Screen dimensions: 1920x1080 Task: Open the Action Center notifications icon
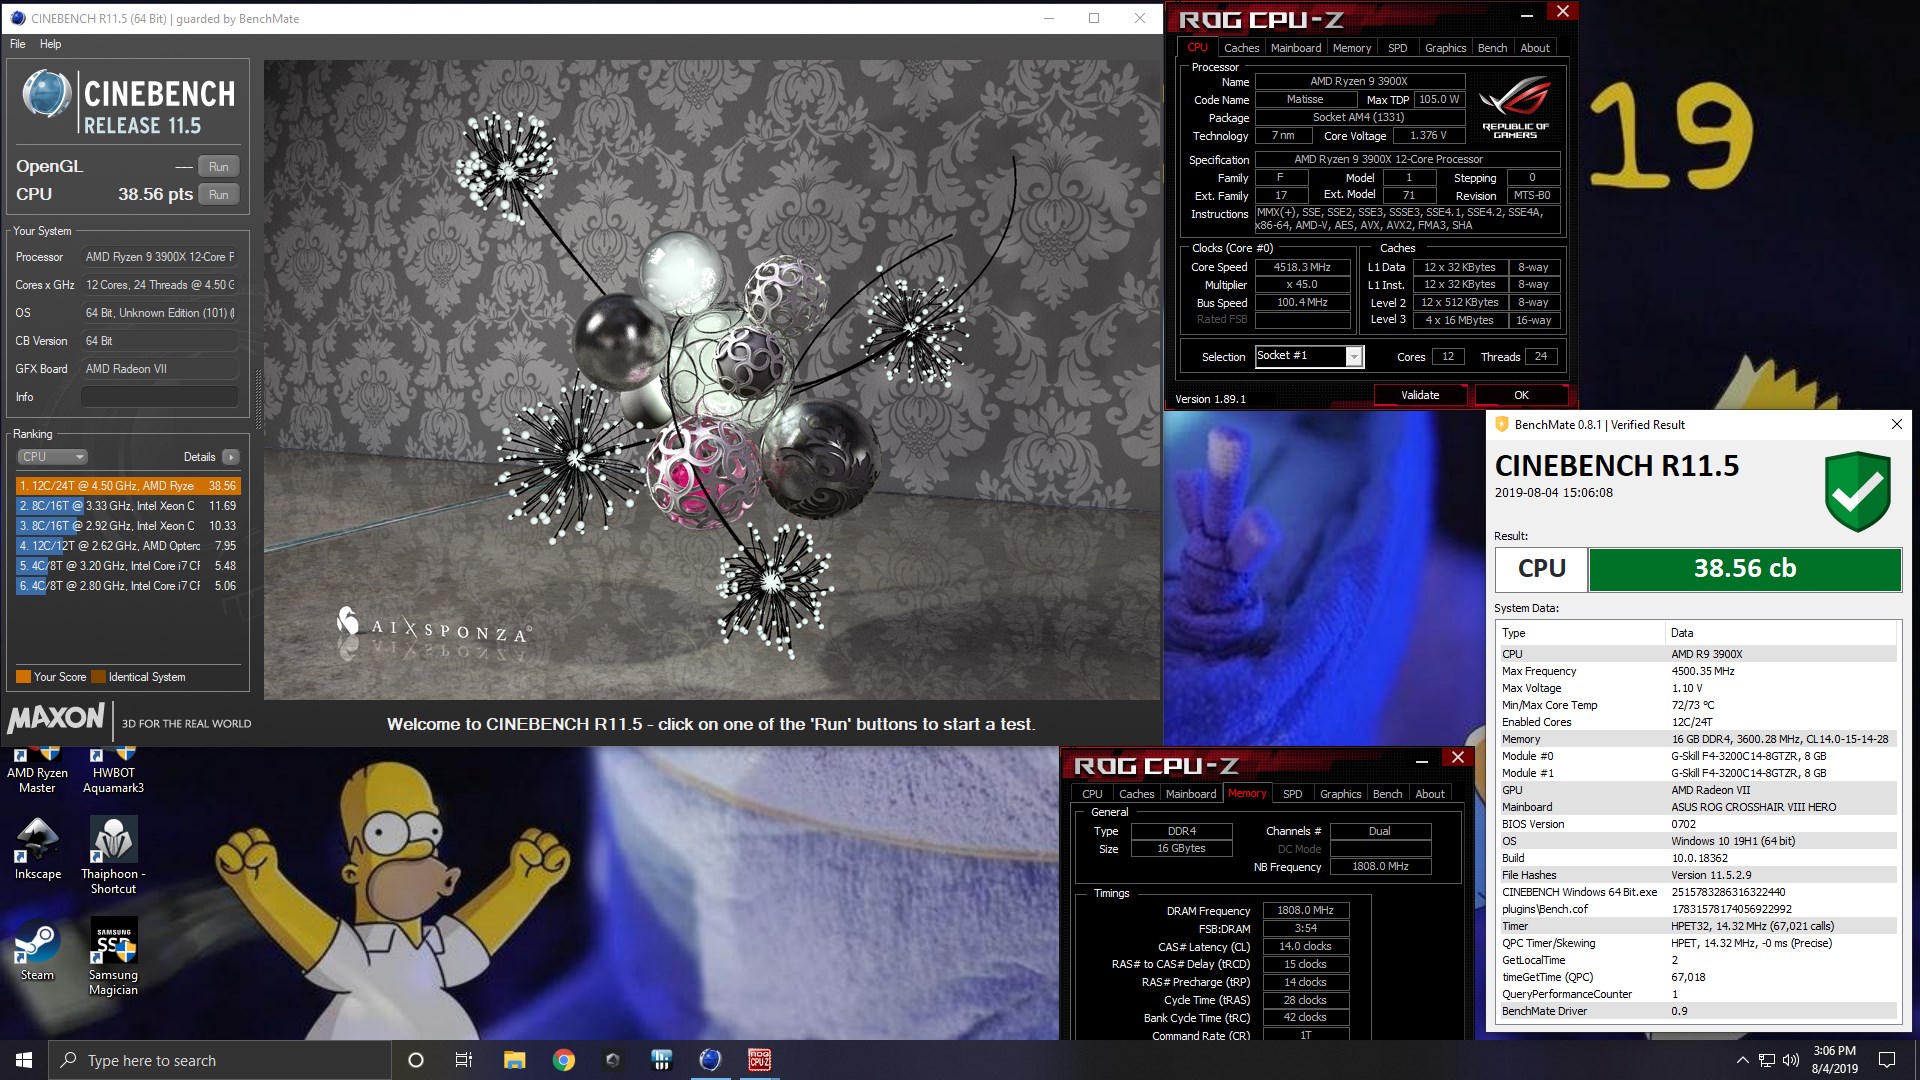[x=1887, y=1060]
